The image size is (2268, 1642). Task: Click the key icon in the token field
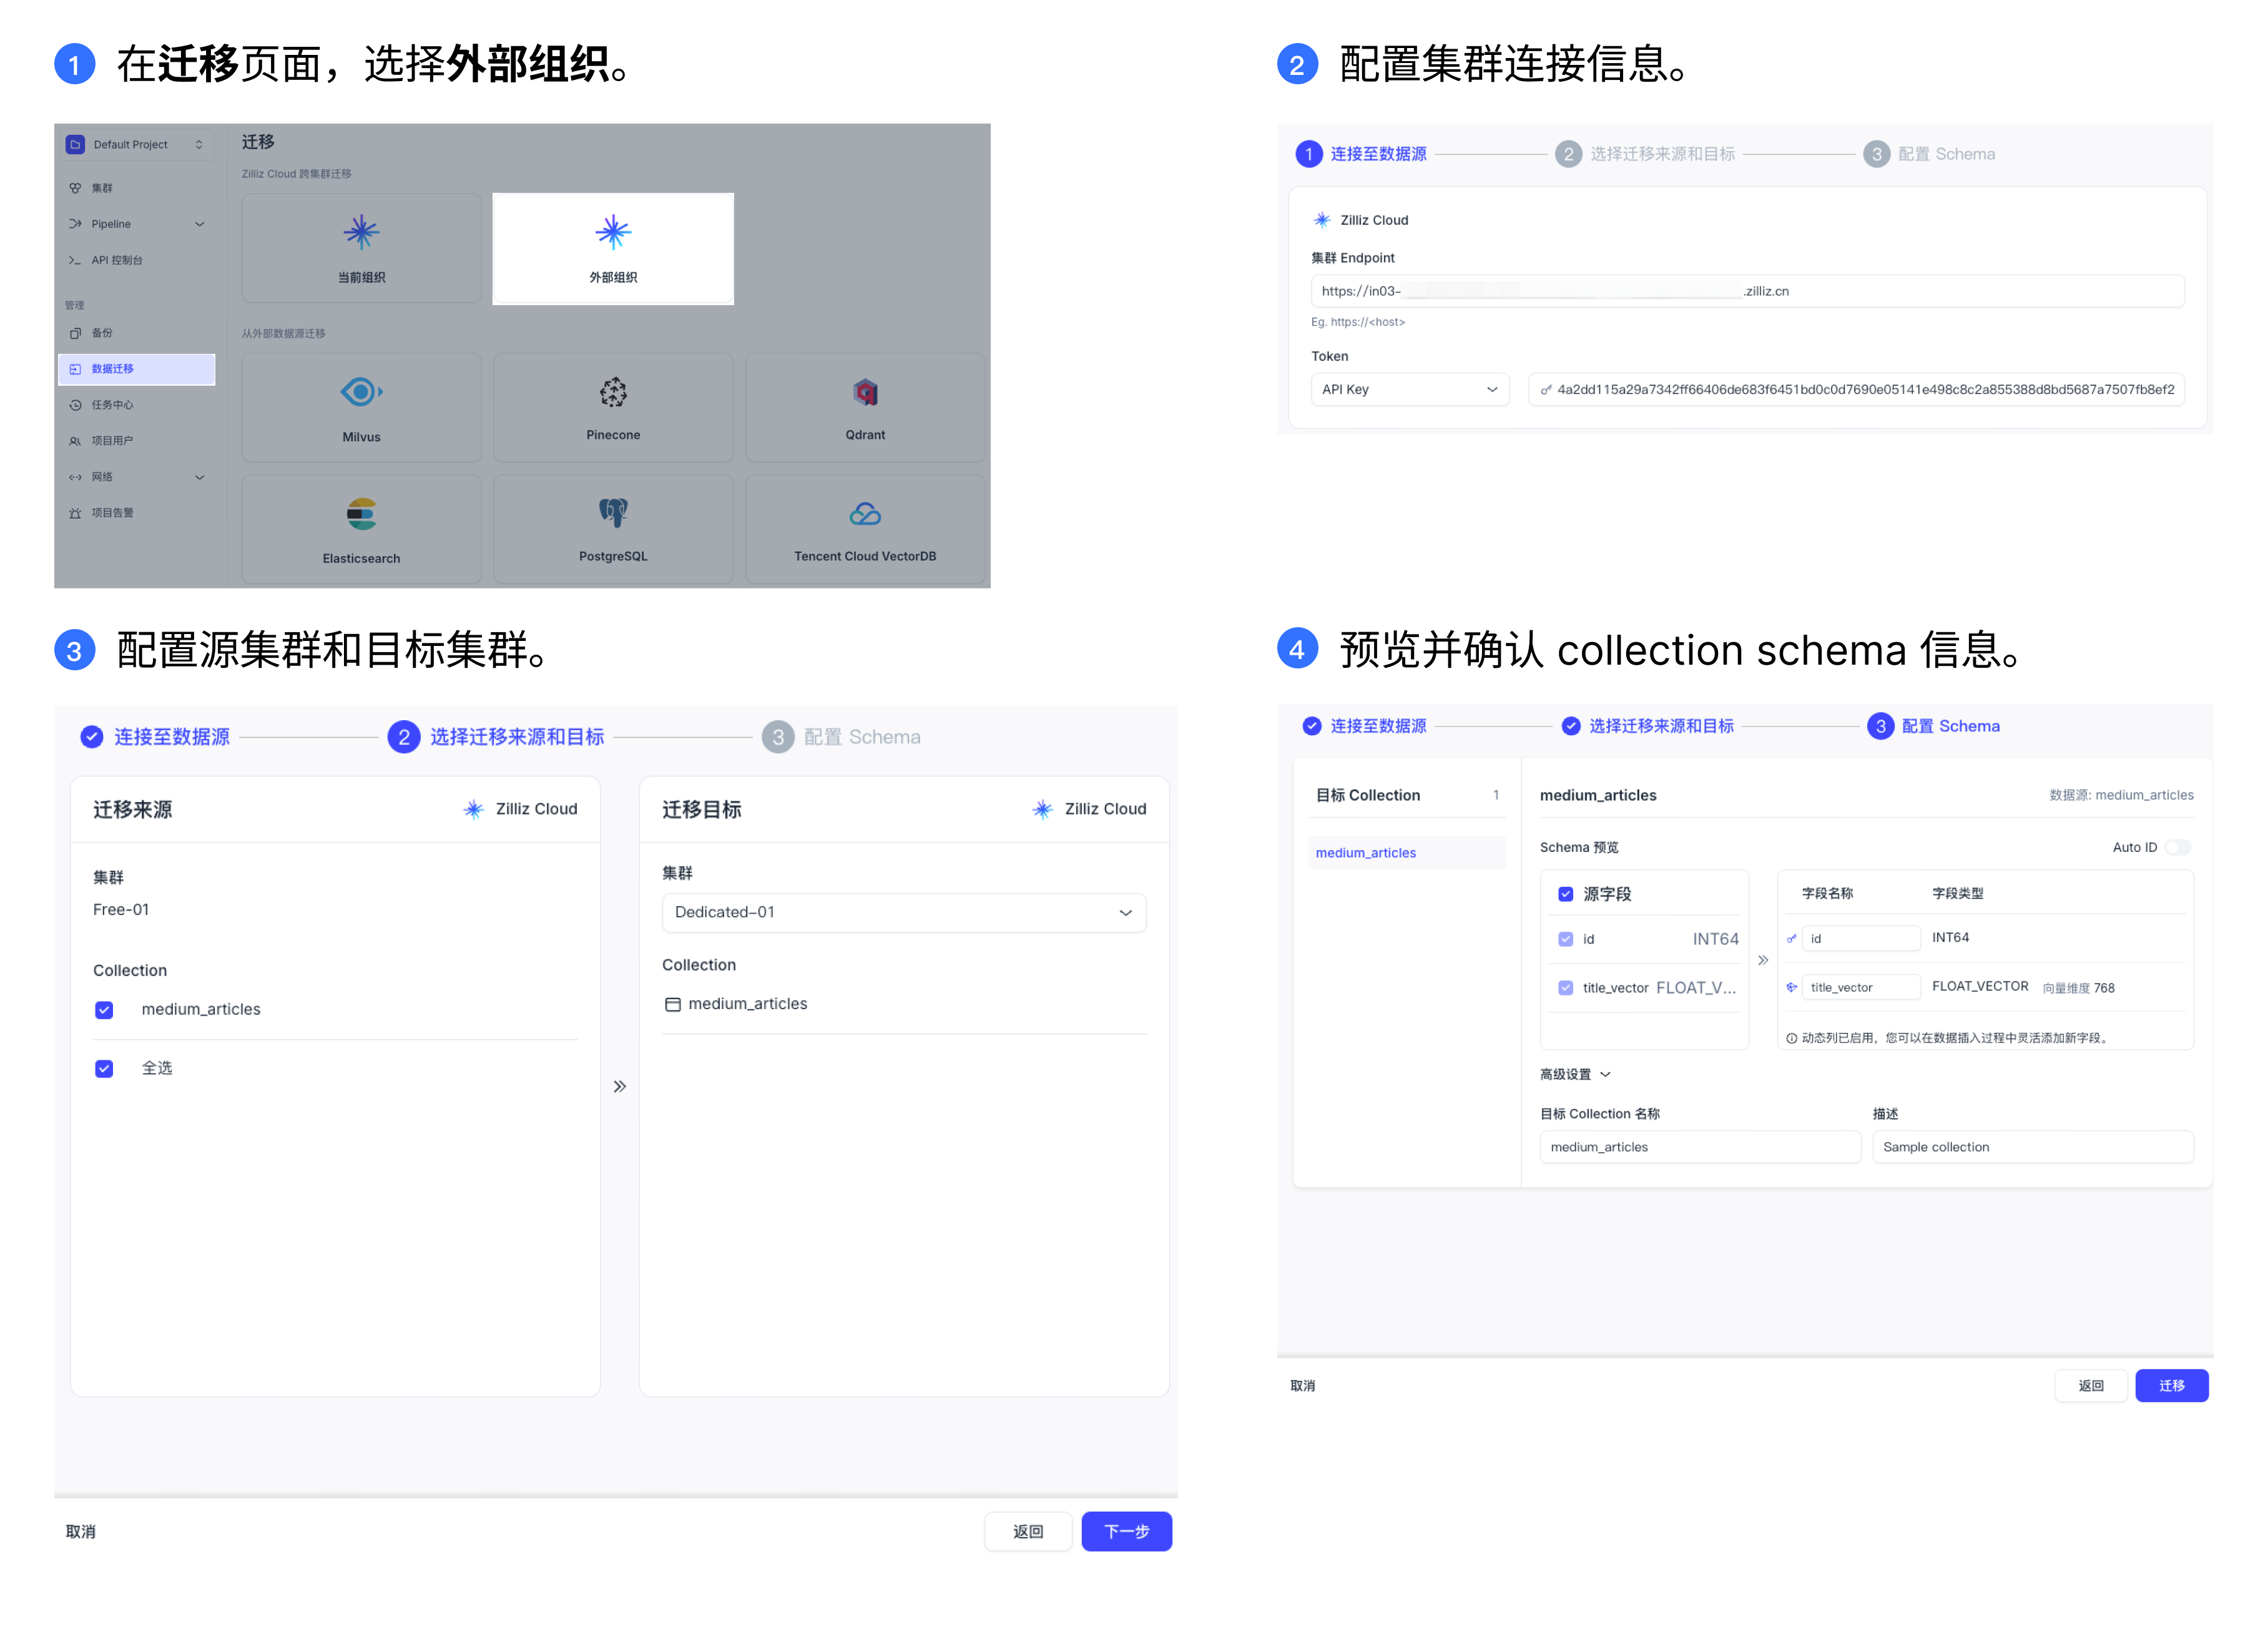pyautogui.click(x=1546, y=390)
